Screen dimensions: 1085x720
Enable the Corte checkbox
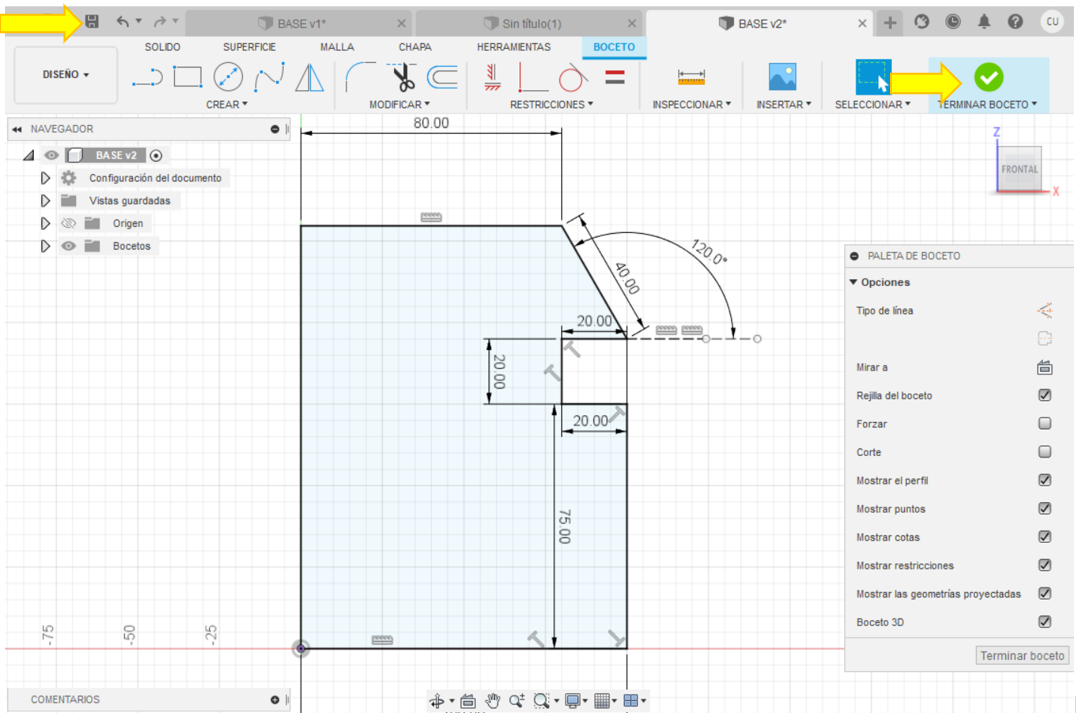(1045, 452)
